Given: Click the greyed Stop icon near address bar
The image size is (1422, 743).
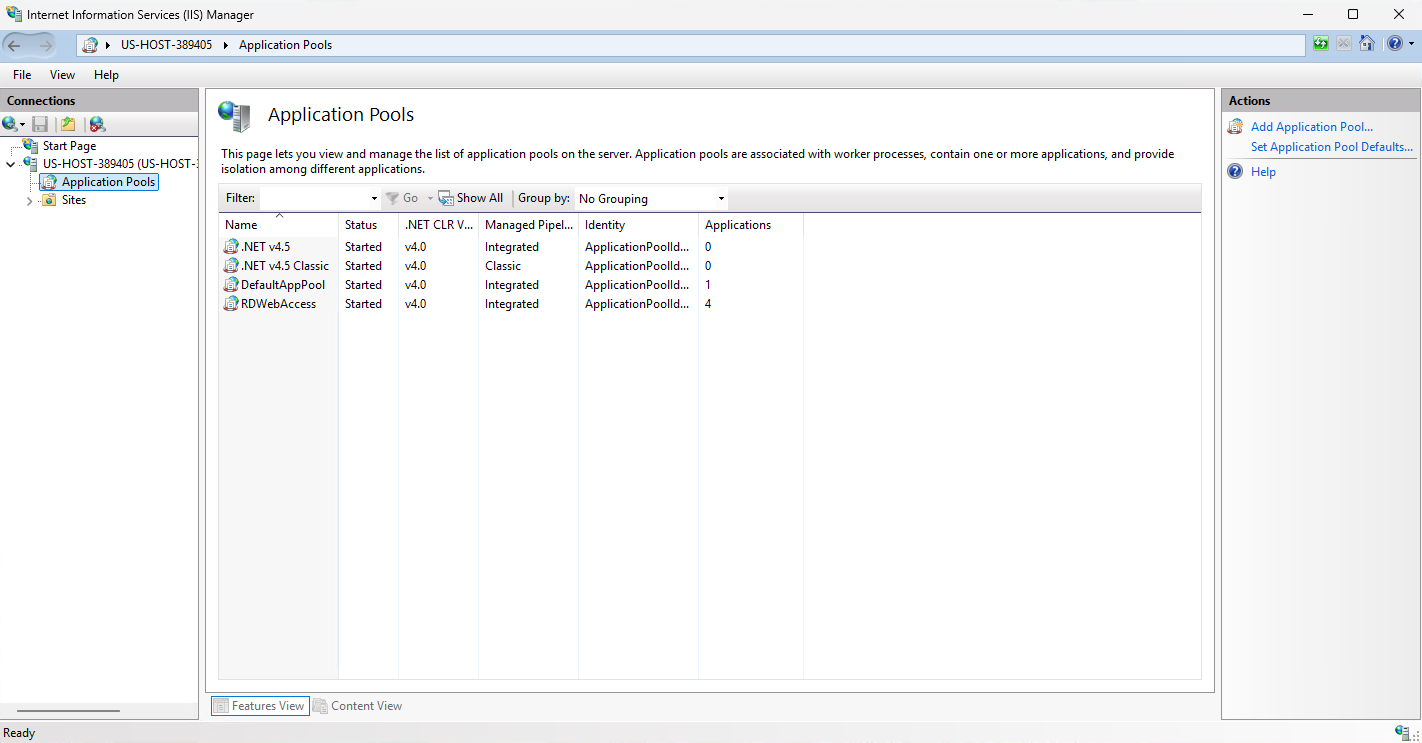Looking at the screenshot, I should pos(1343,44).
